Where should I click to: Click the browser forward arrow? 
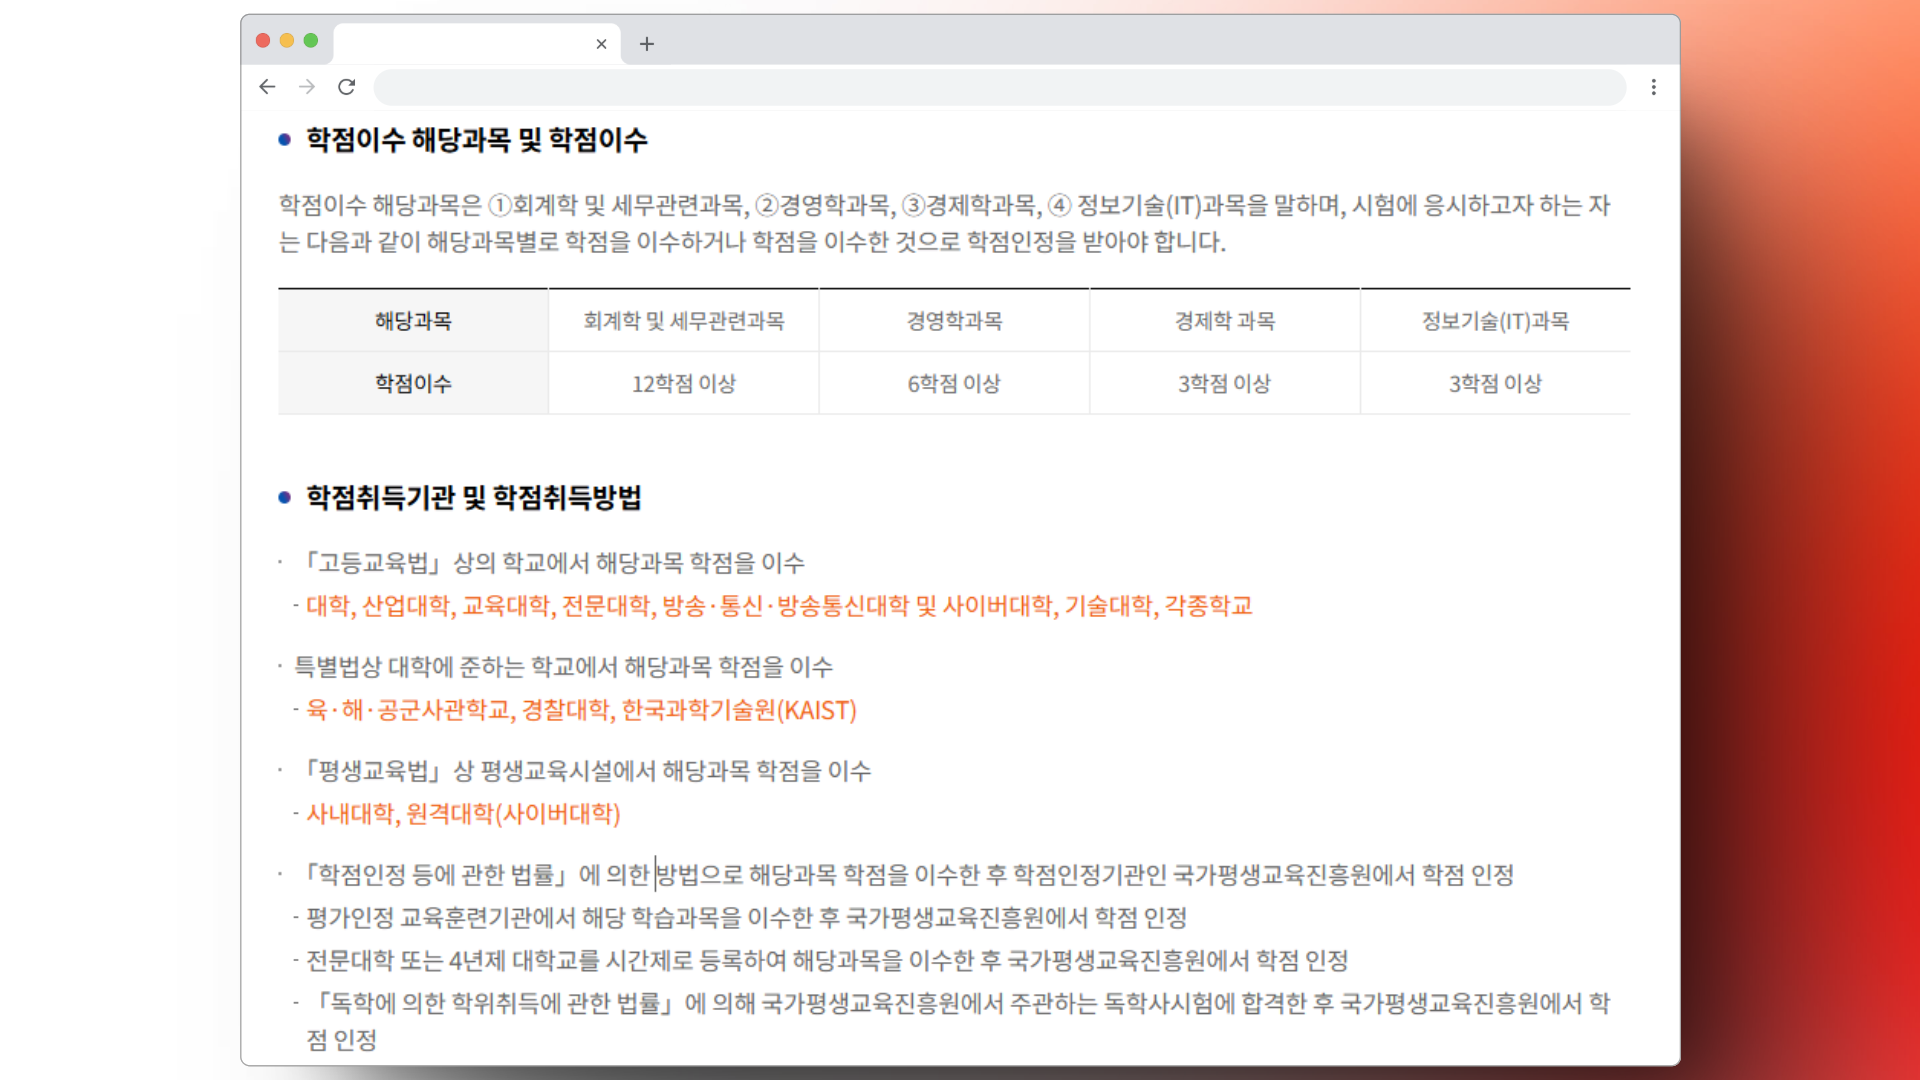tap(307, 87)
